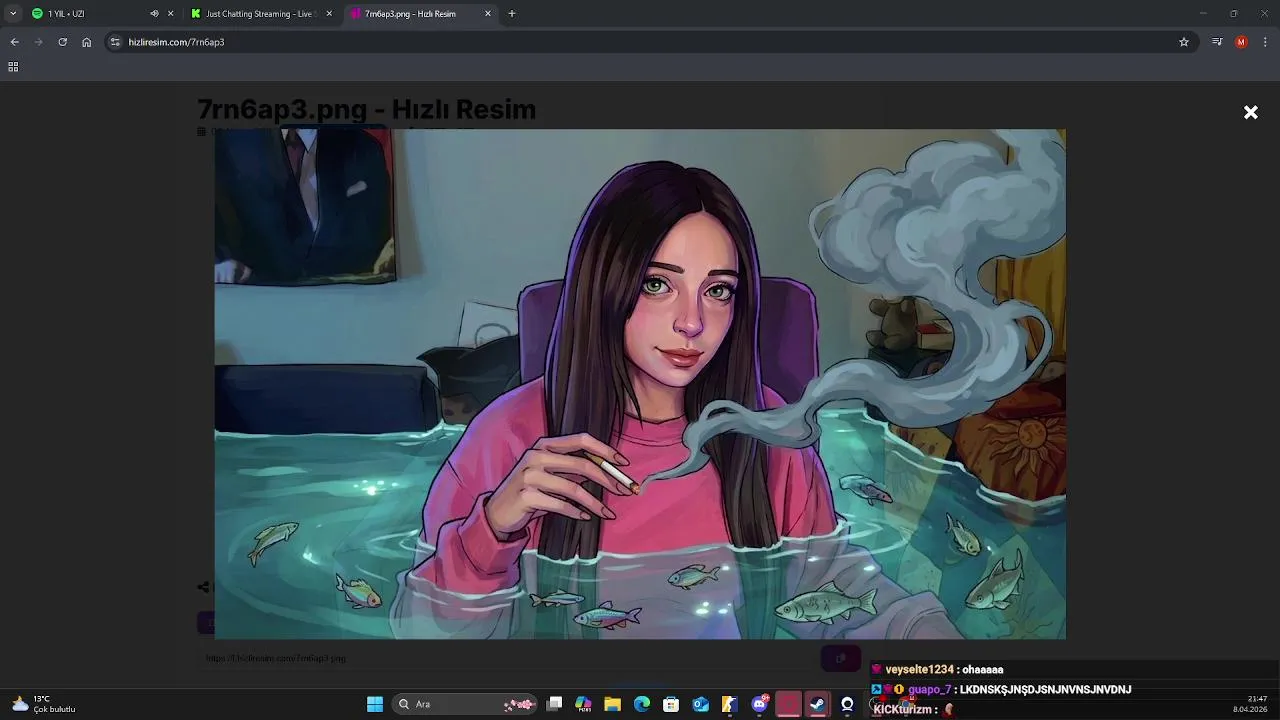The height and width of the screenshot is (720, 1280).
Task: Close the Just Chatting Streaming tab
Action: [x=329, y=14]
